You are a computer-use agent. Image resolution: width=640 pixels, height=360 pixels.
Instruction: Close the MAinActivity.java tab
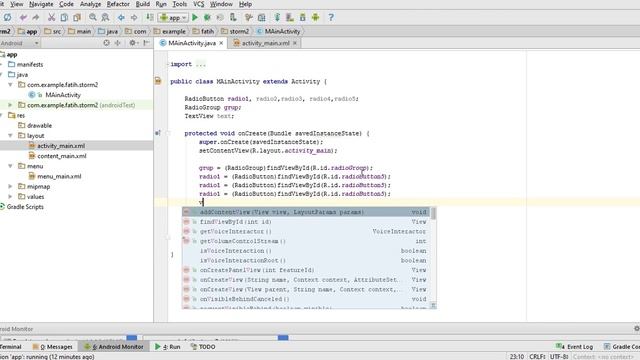[221, 43]
